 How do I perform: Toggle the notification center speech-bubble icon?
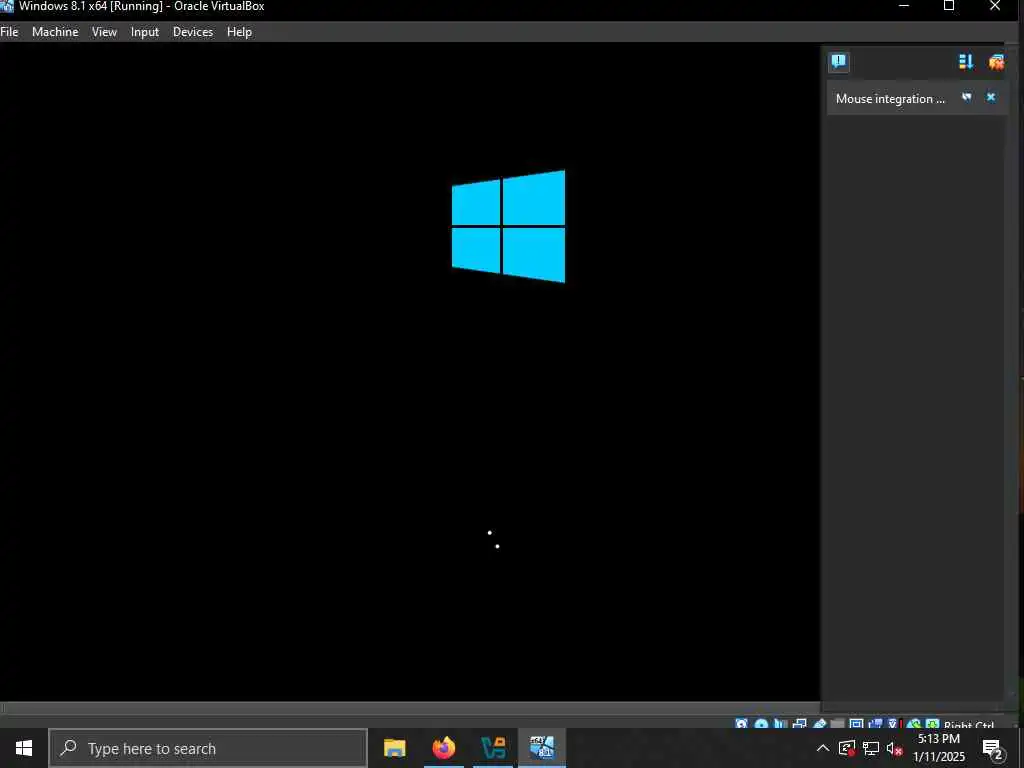pos(839,62)
